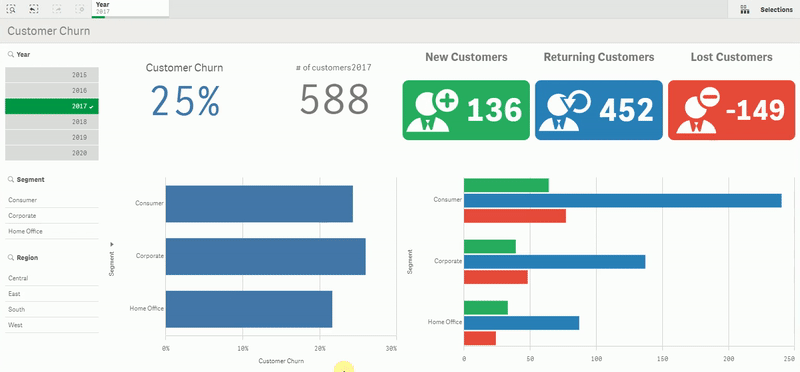Select the Corporate bar in churn chart
Image resolution: width=800 pixels, height=372 pixels.
point(265,256)
